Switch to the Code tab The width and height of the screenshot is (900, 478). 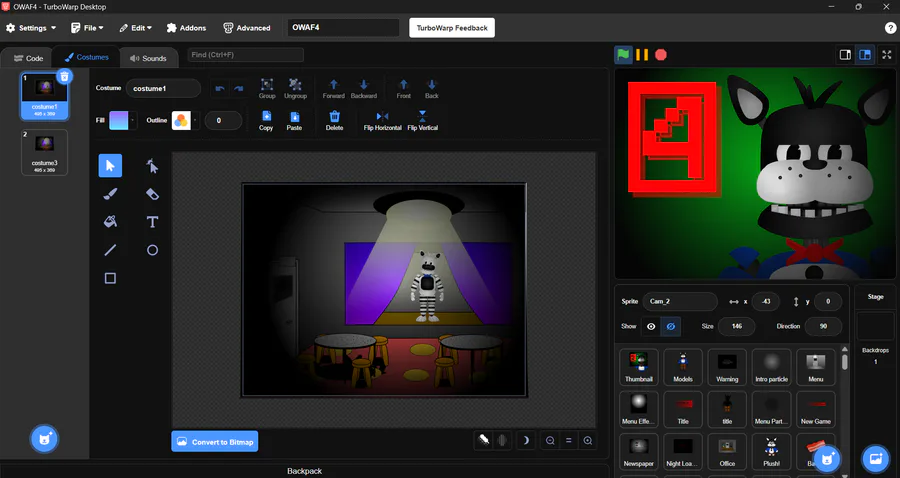click(x=28, y=58)
